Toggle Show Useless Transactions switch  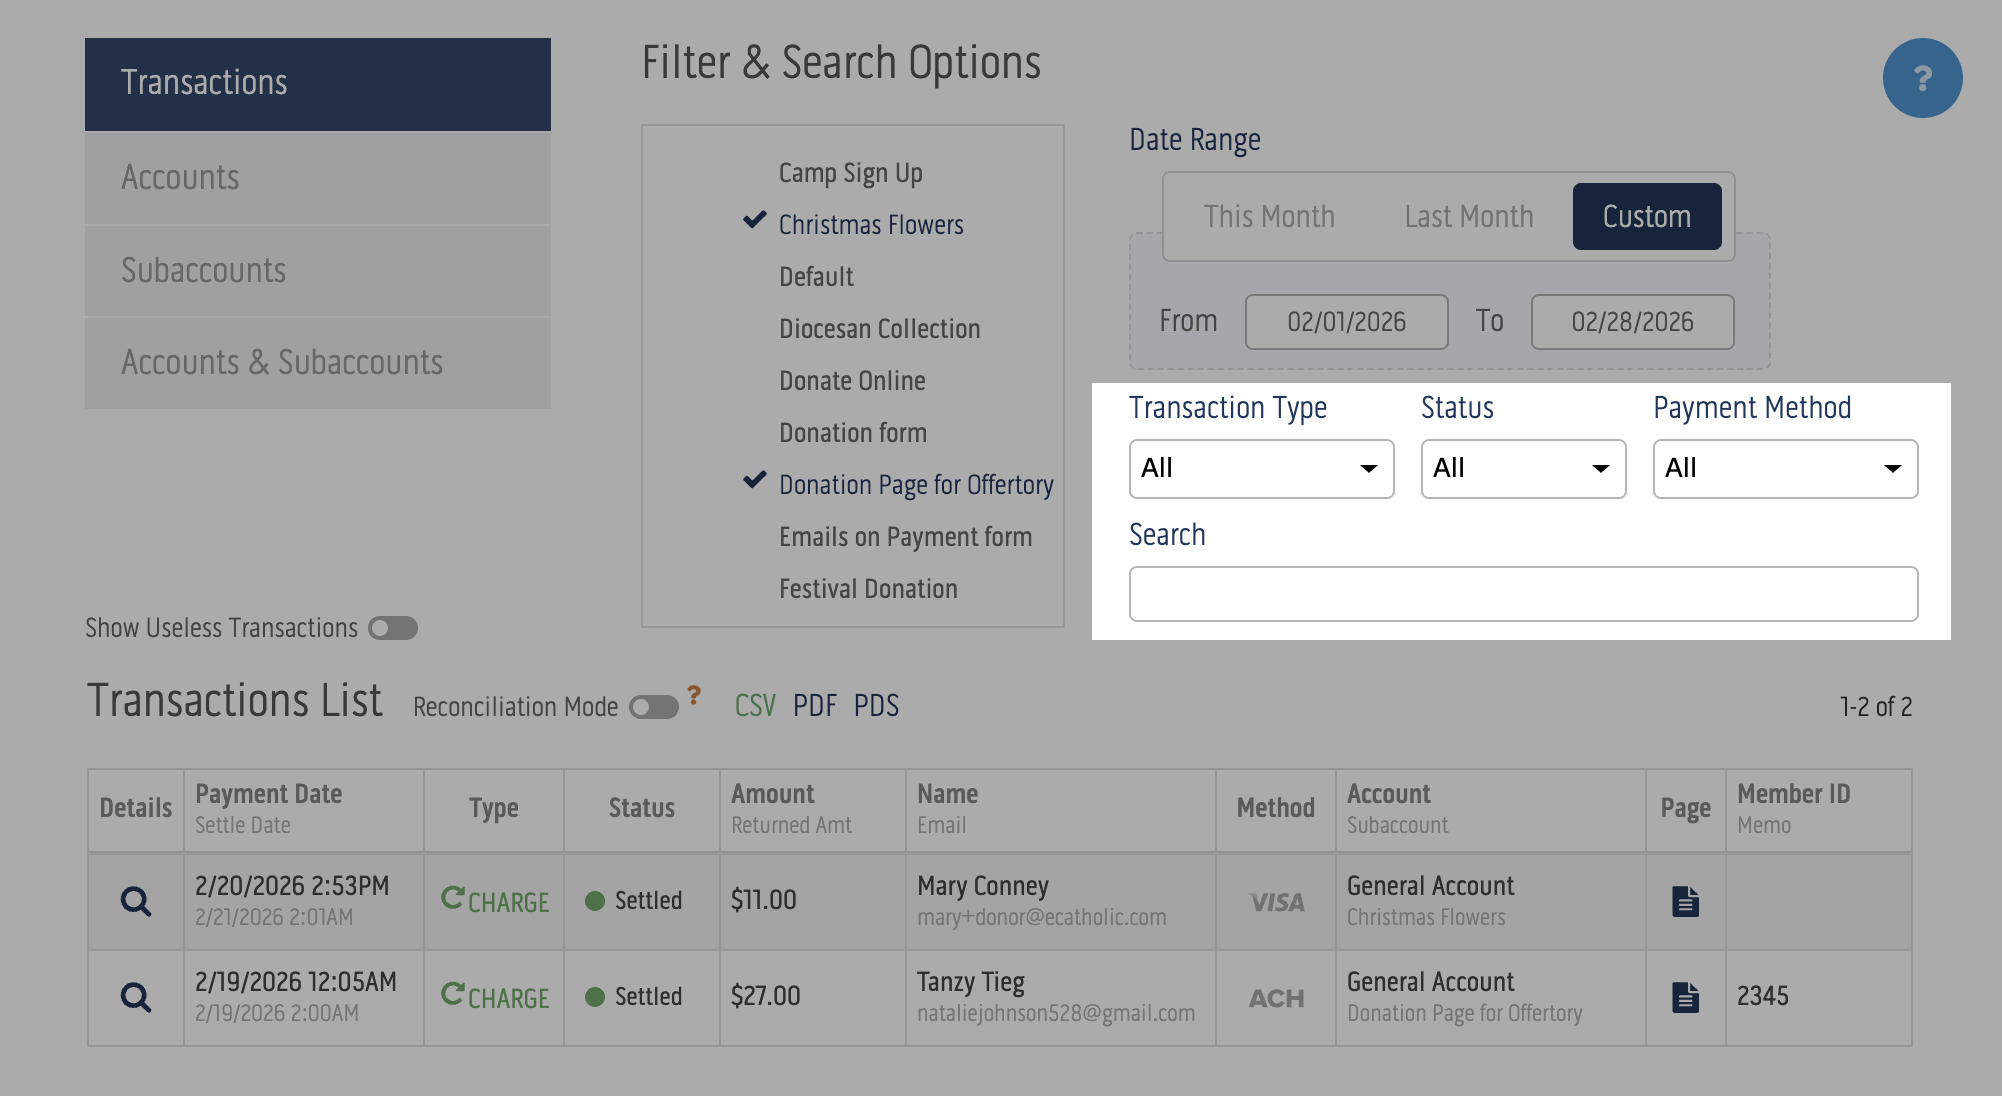point(392,628)
